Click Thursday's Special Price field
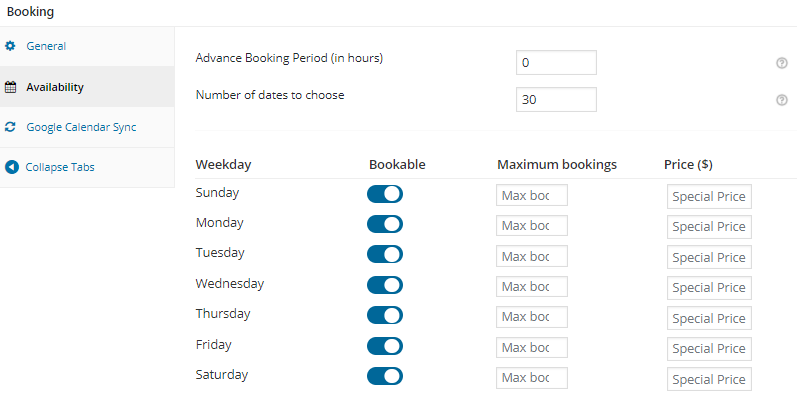 (x=709, y=318)
